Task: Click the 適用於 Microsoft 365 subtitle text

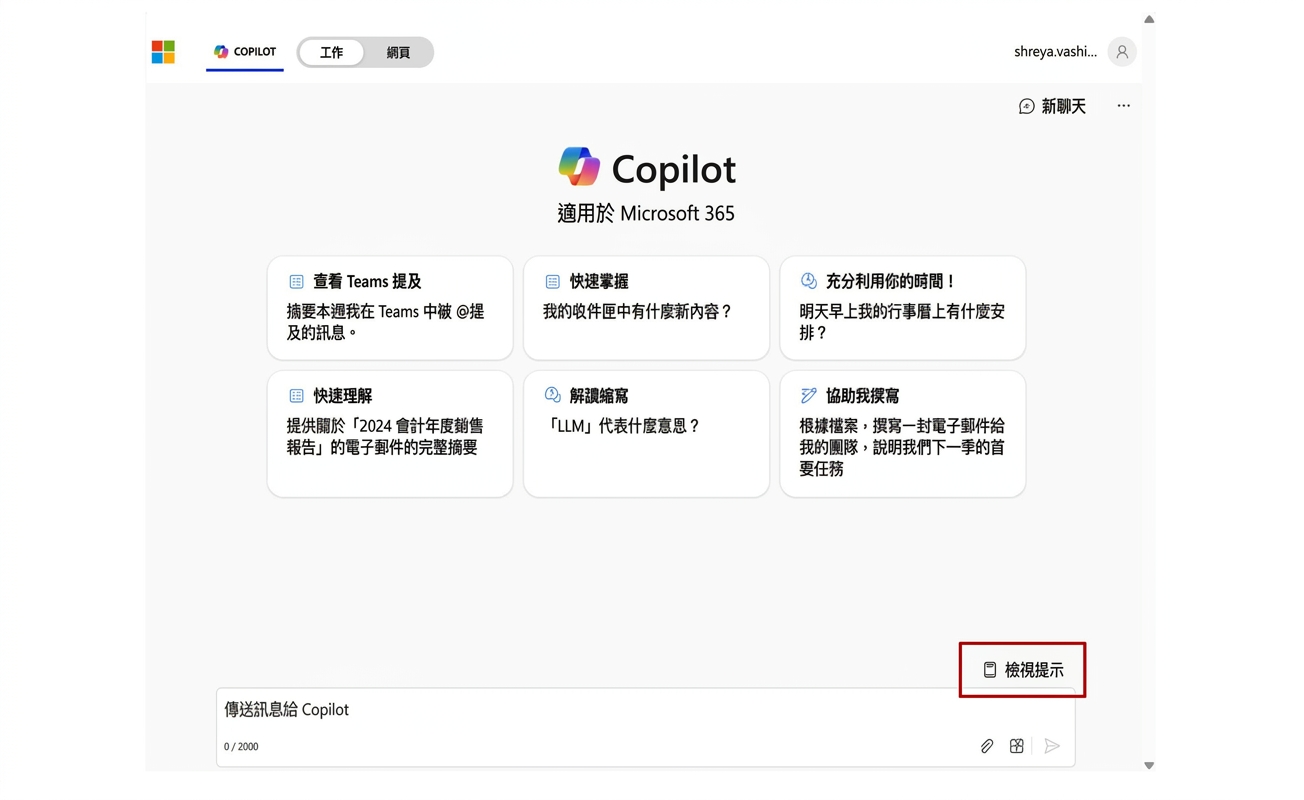Action: (x=646, y=213)
